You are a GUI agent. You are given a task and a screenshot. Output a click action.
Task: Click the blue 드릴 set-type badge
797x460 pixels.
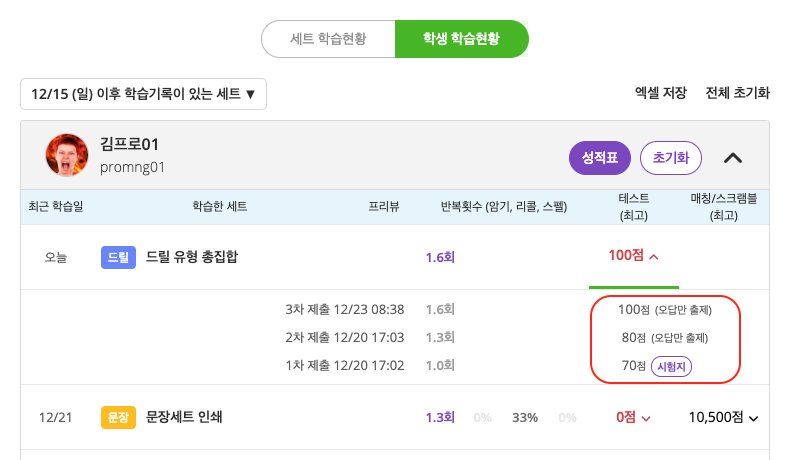pyautogui.click(x=118, y=257)
